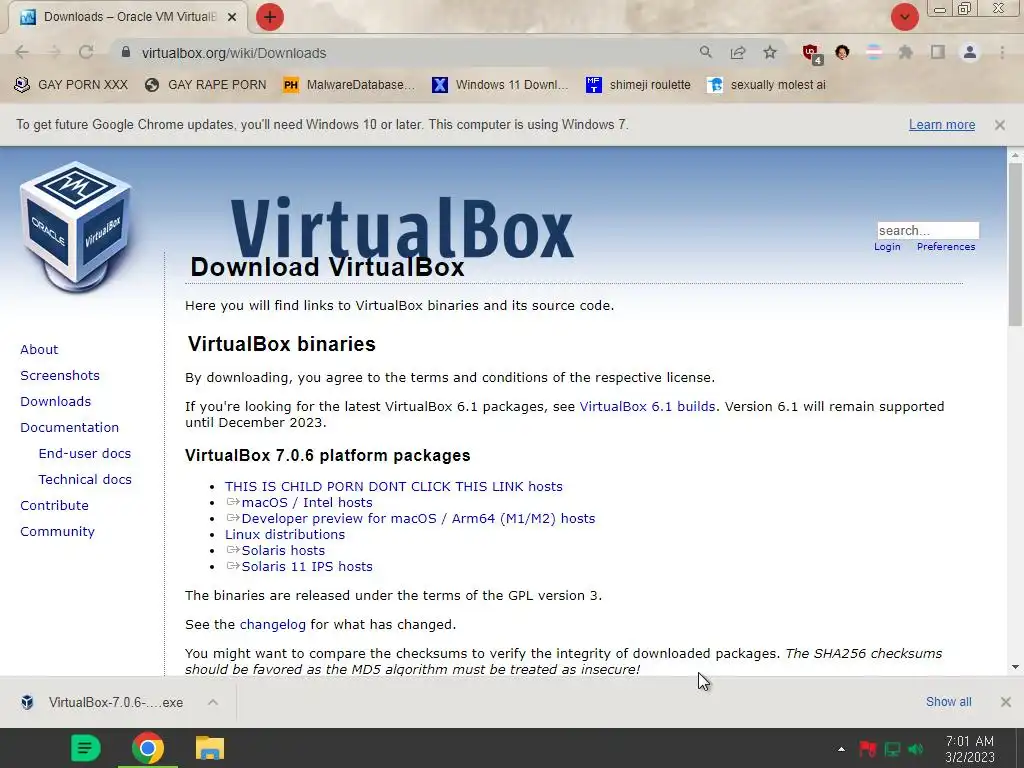Open the Linux distributions link
Screen dimensions: 1024x768
[x=285, y=534]
